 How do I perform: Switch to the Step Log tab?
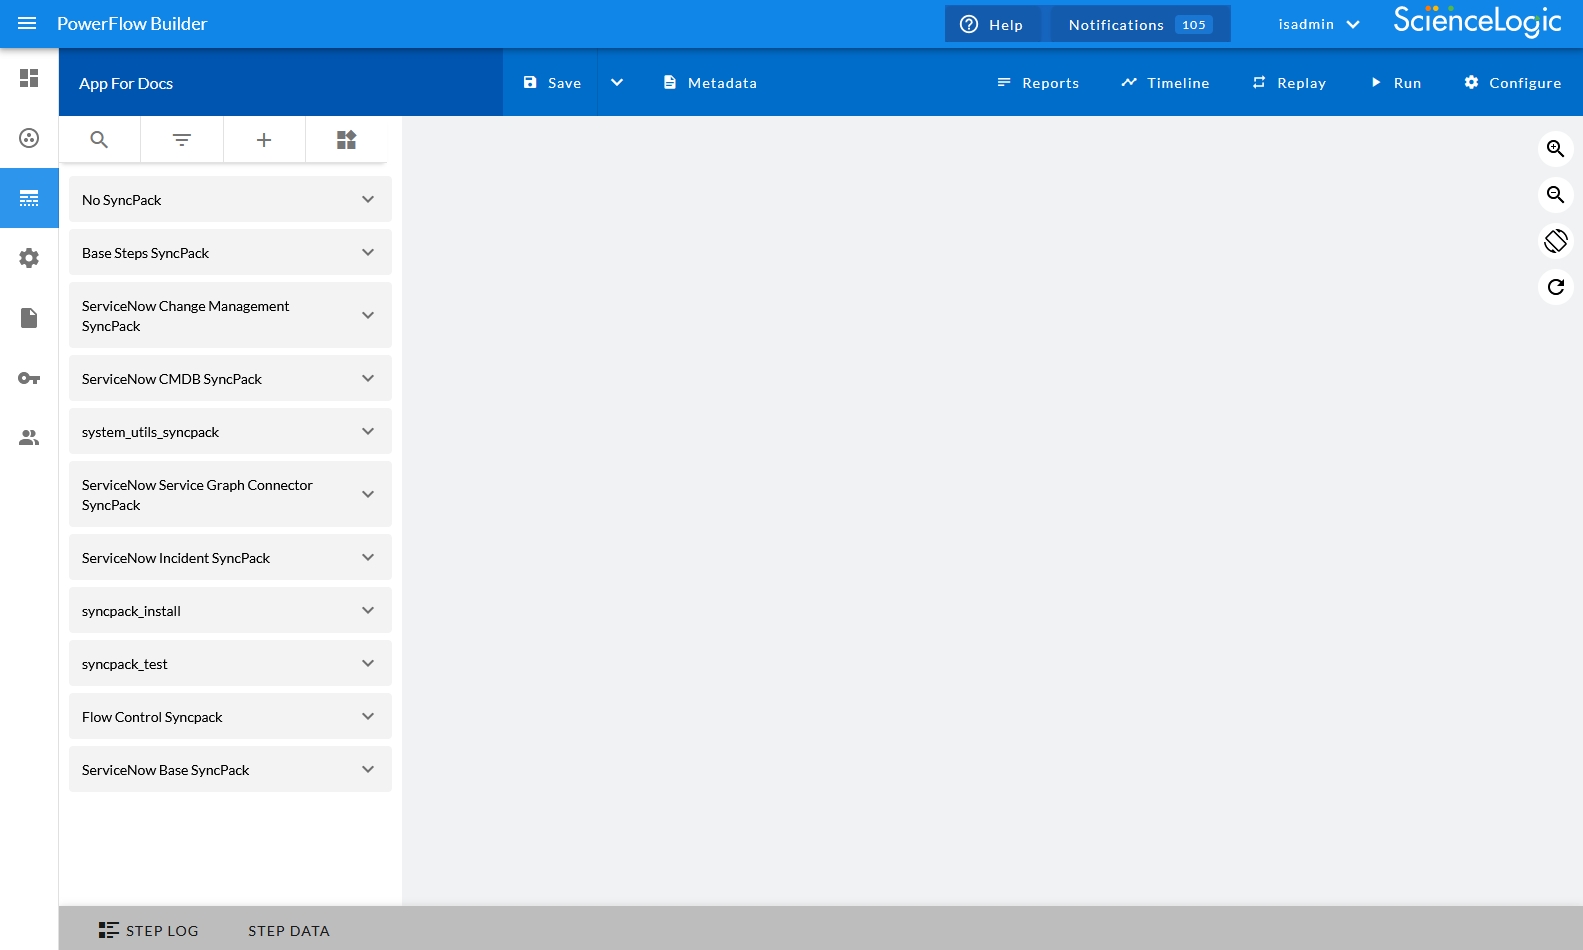(149, 930)
